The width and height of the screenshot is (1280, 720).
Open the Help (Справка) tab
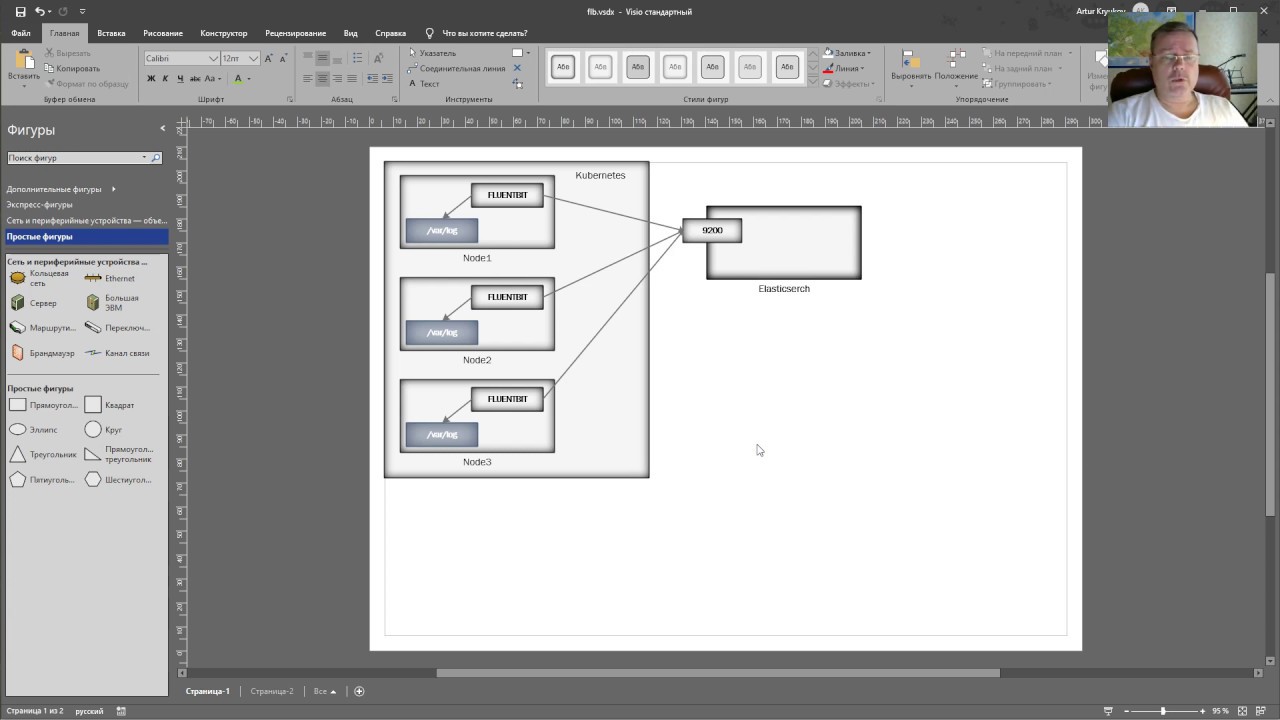coord(391,33)
